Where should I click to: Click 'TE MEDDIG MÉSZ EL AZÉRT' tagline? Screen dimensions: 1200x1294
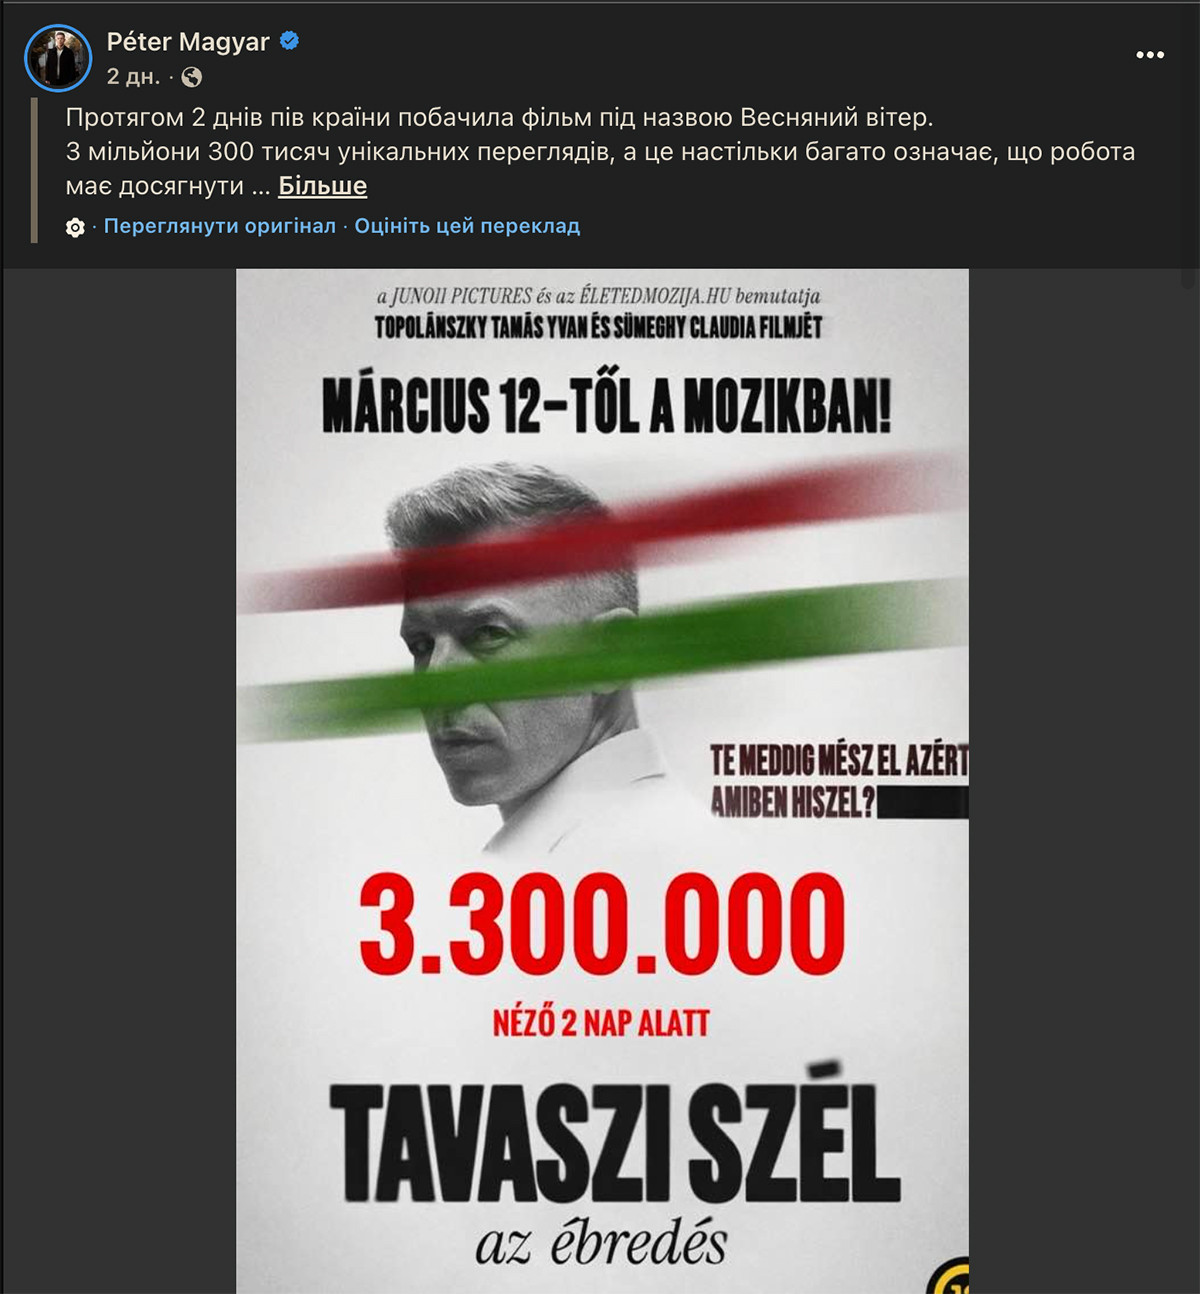click(x=839, y=761)
